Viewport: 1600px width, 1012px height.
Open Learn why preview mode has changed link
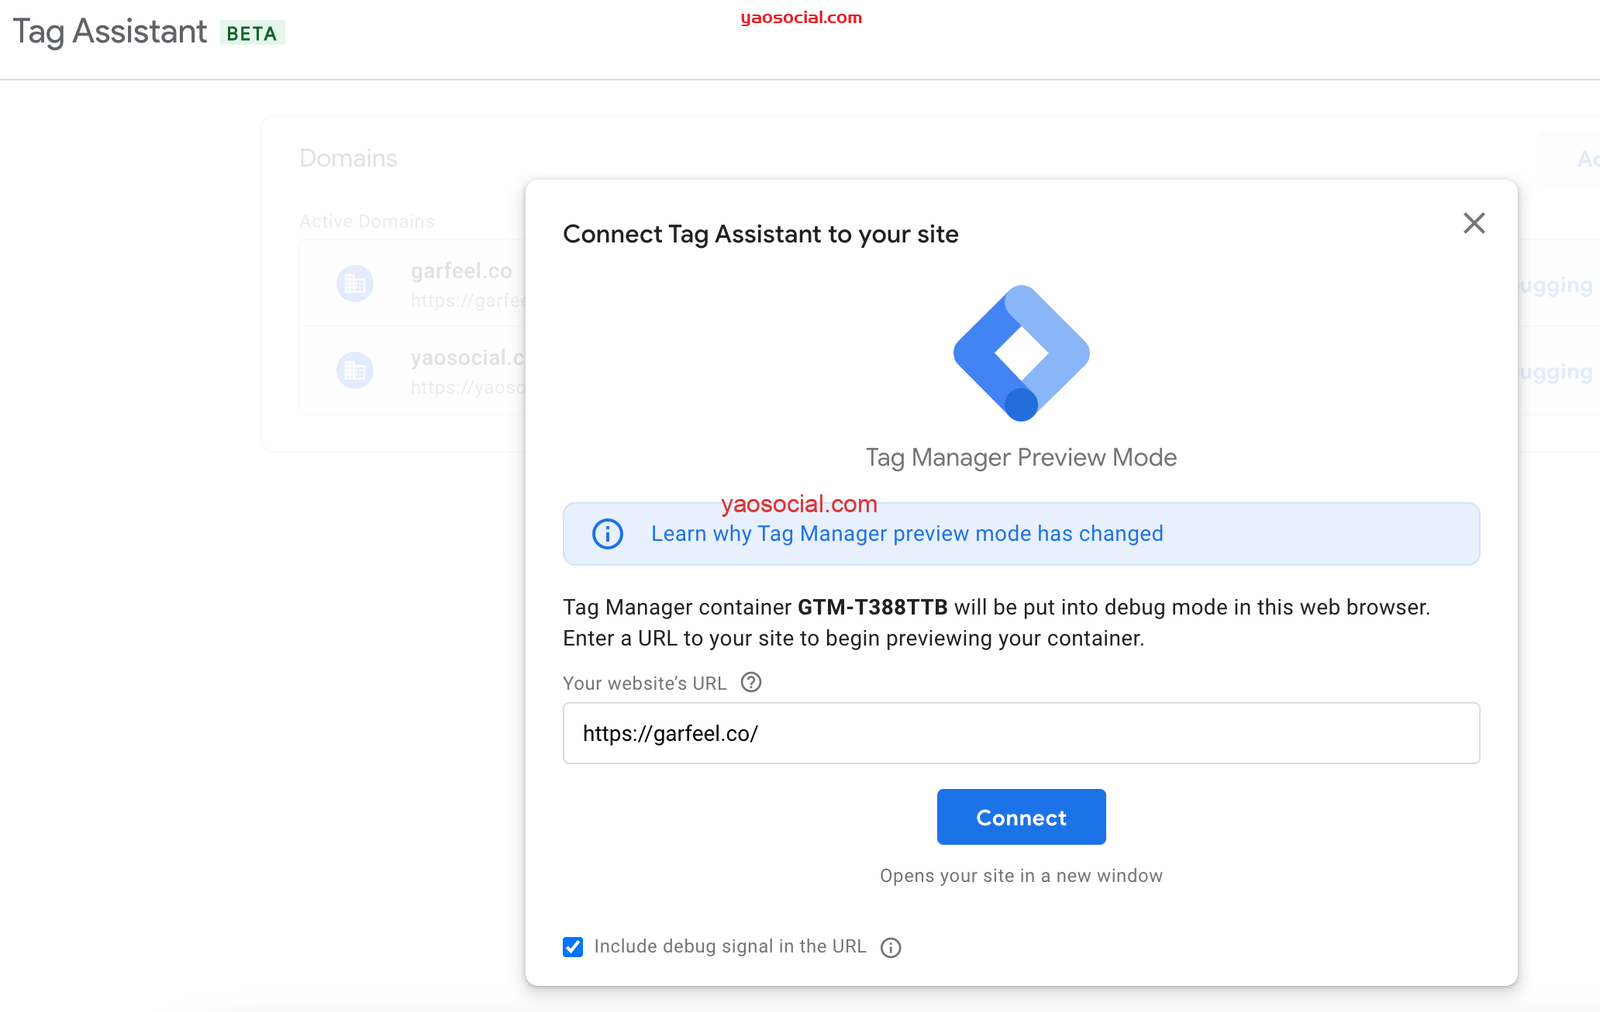[906, 534]
